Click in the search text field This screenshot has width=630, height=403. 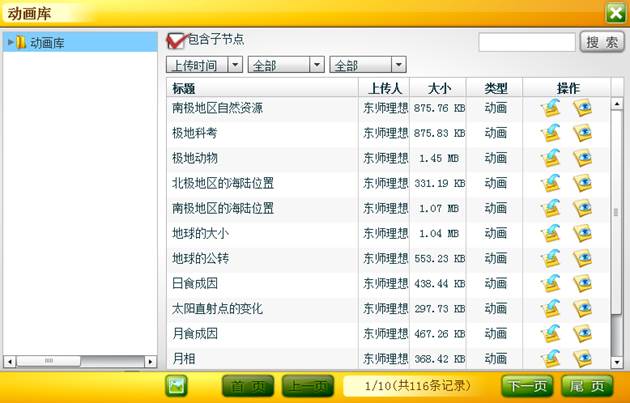(x=526, y=42)
